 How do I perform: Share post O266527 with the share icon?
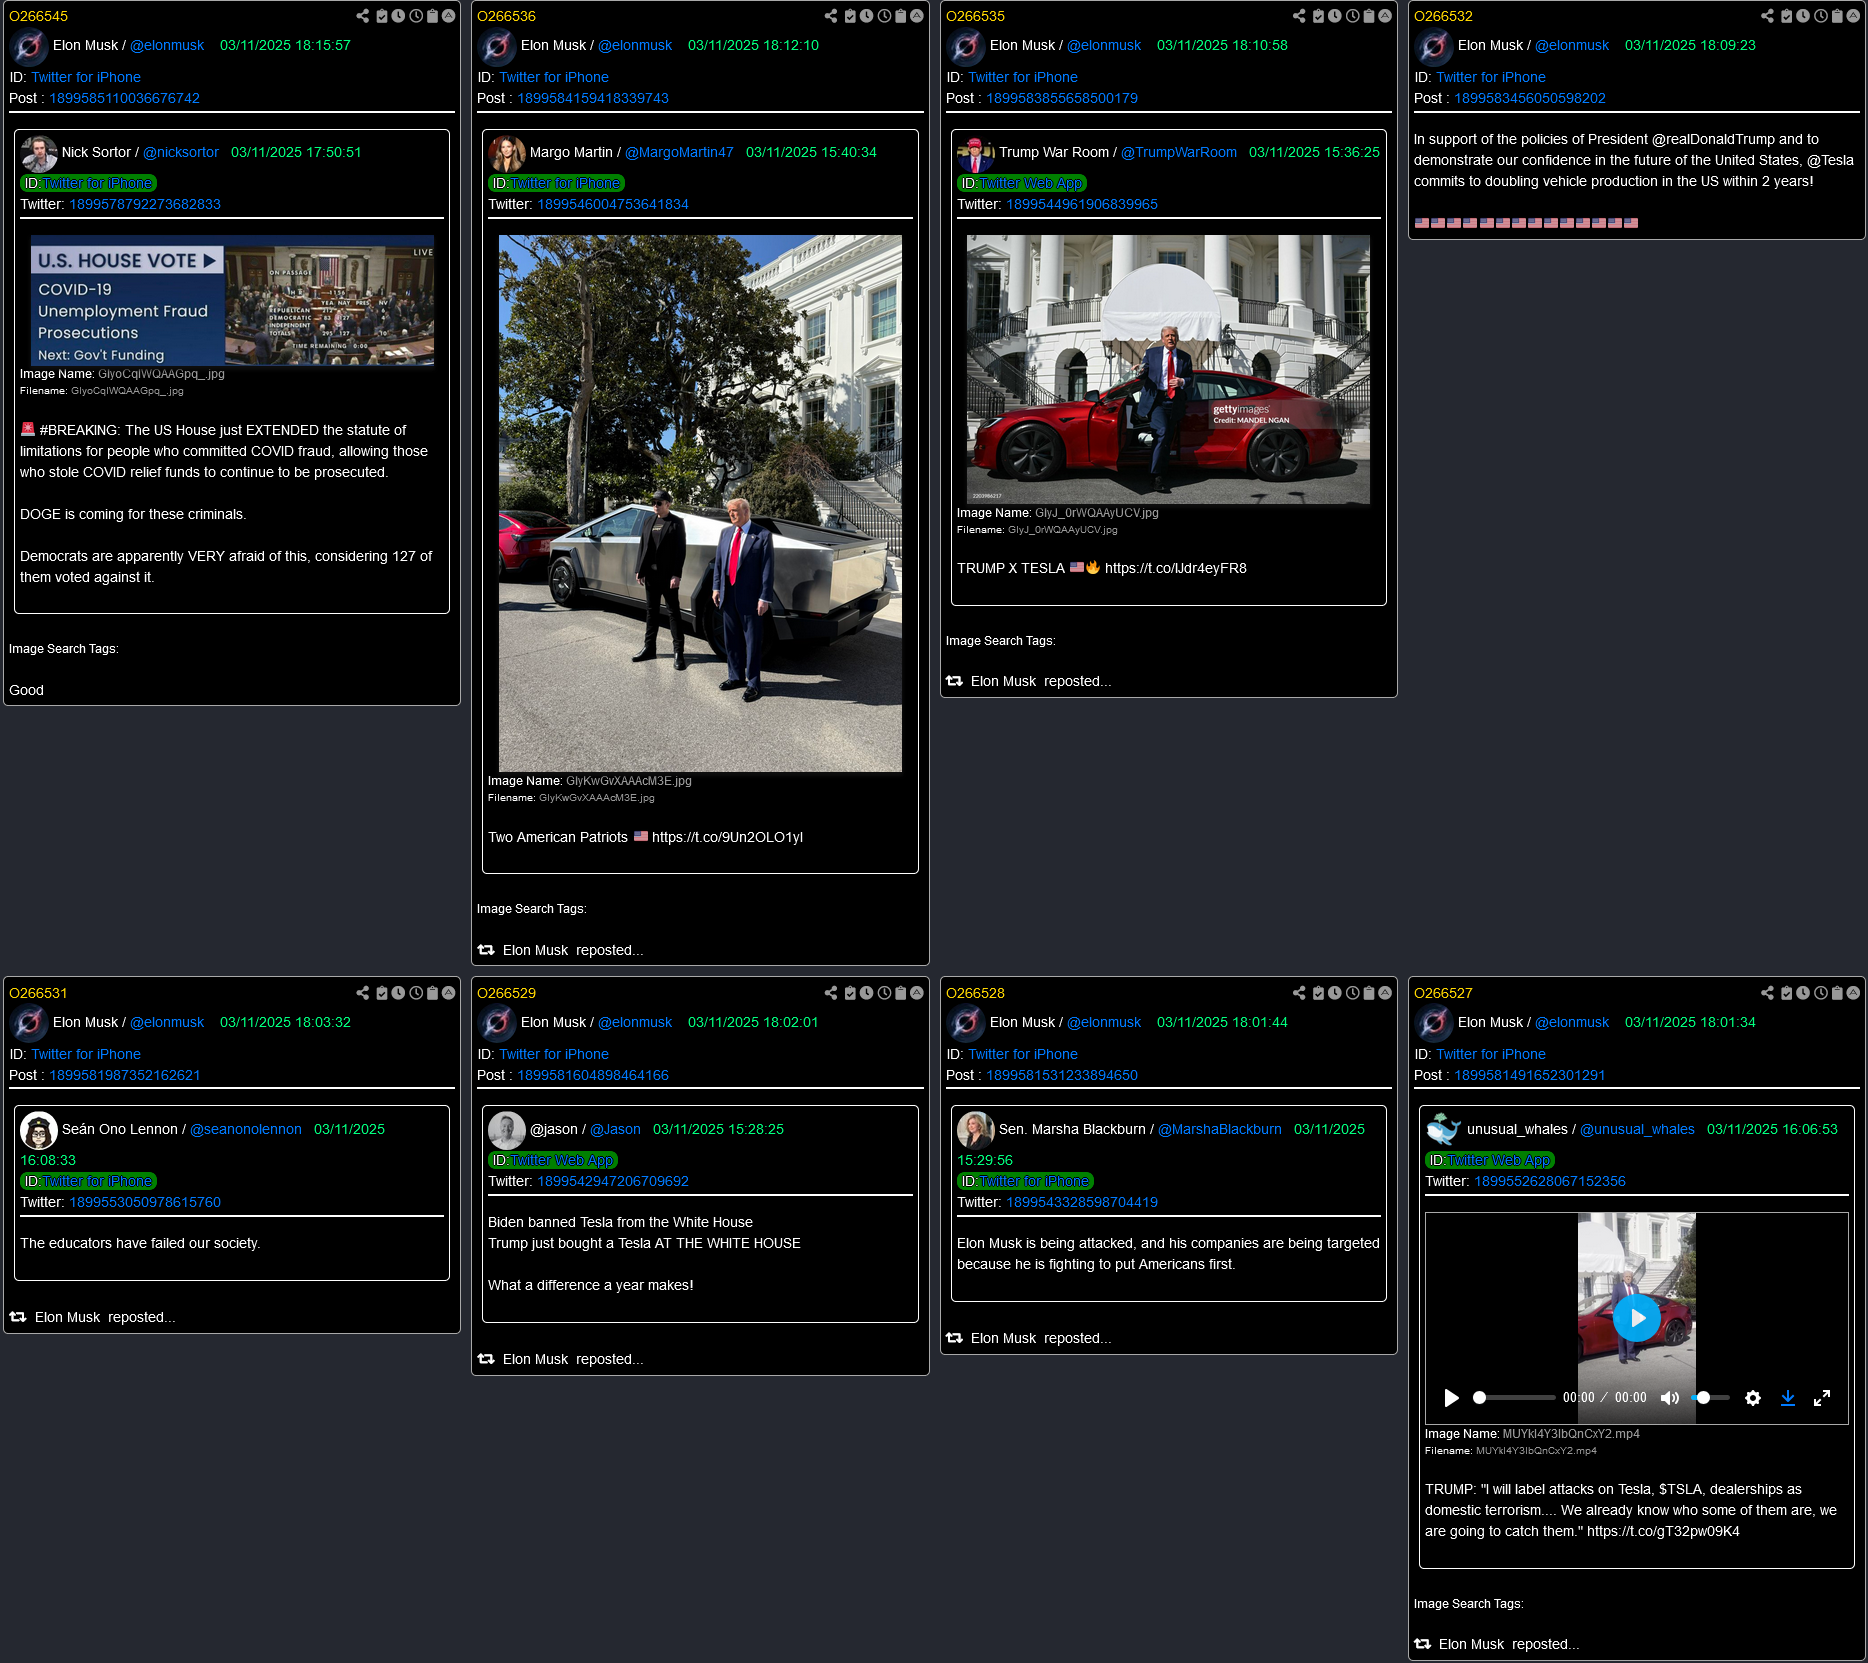pyautogui.click(x=1767, y=993)
